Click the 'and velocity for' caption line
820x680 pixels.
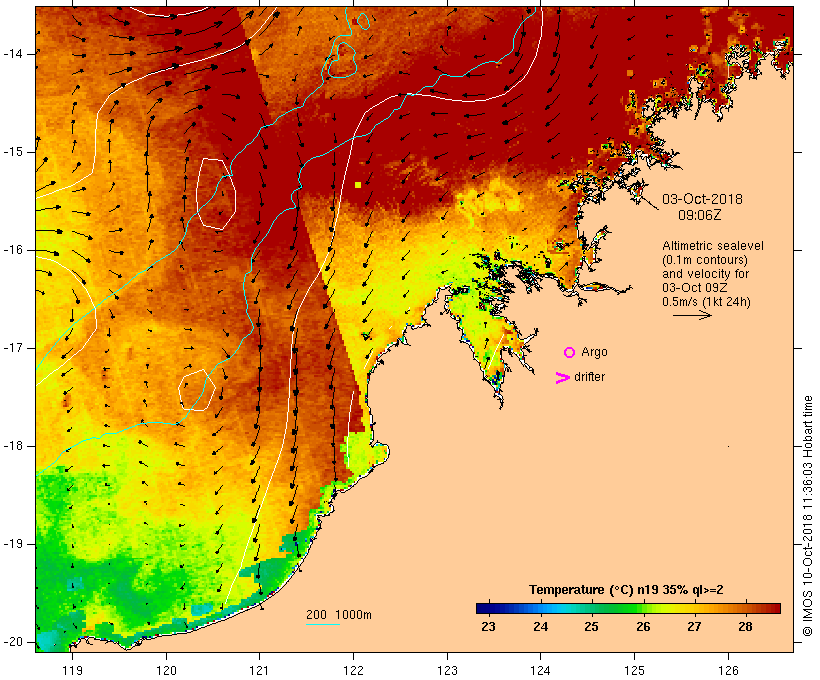point(705,274)
